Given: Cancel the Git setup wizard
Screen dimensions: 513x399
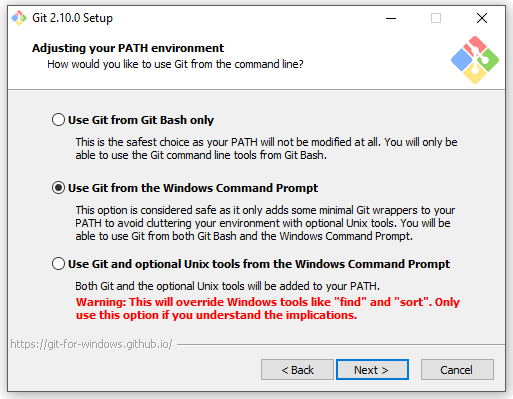Looking at the screenshot, I should click(457, 369).
